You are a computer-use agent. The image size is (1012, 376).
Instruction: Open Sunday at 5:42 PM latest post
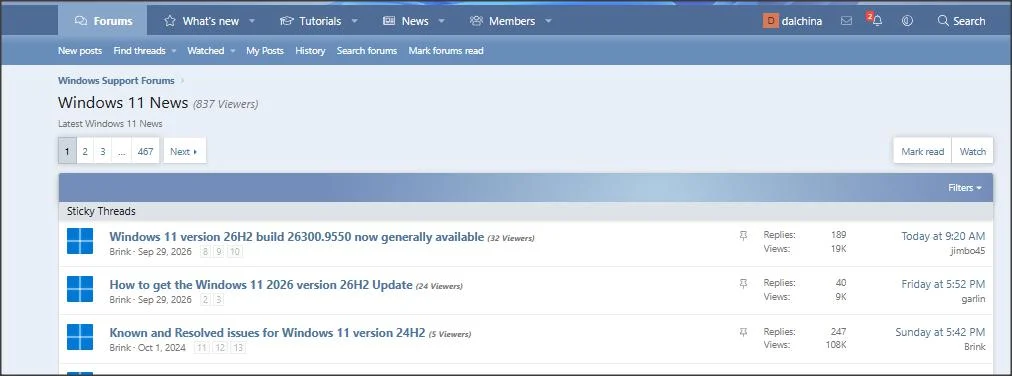(x=940, y=332)
